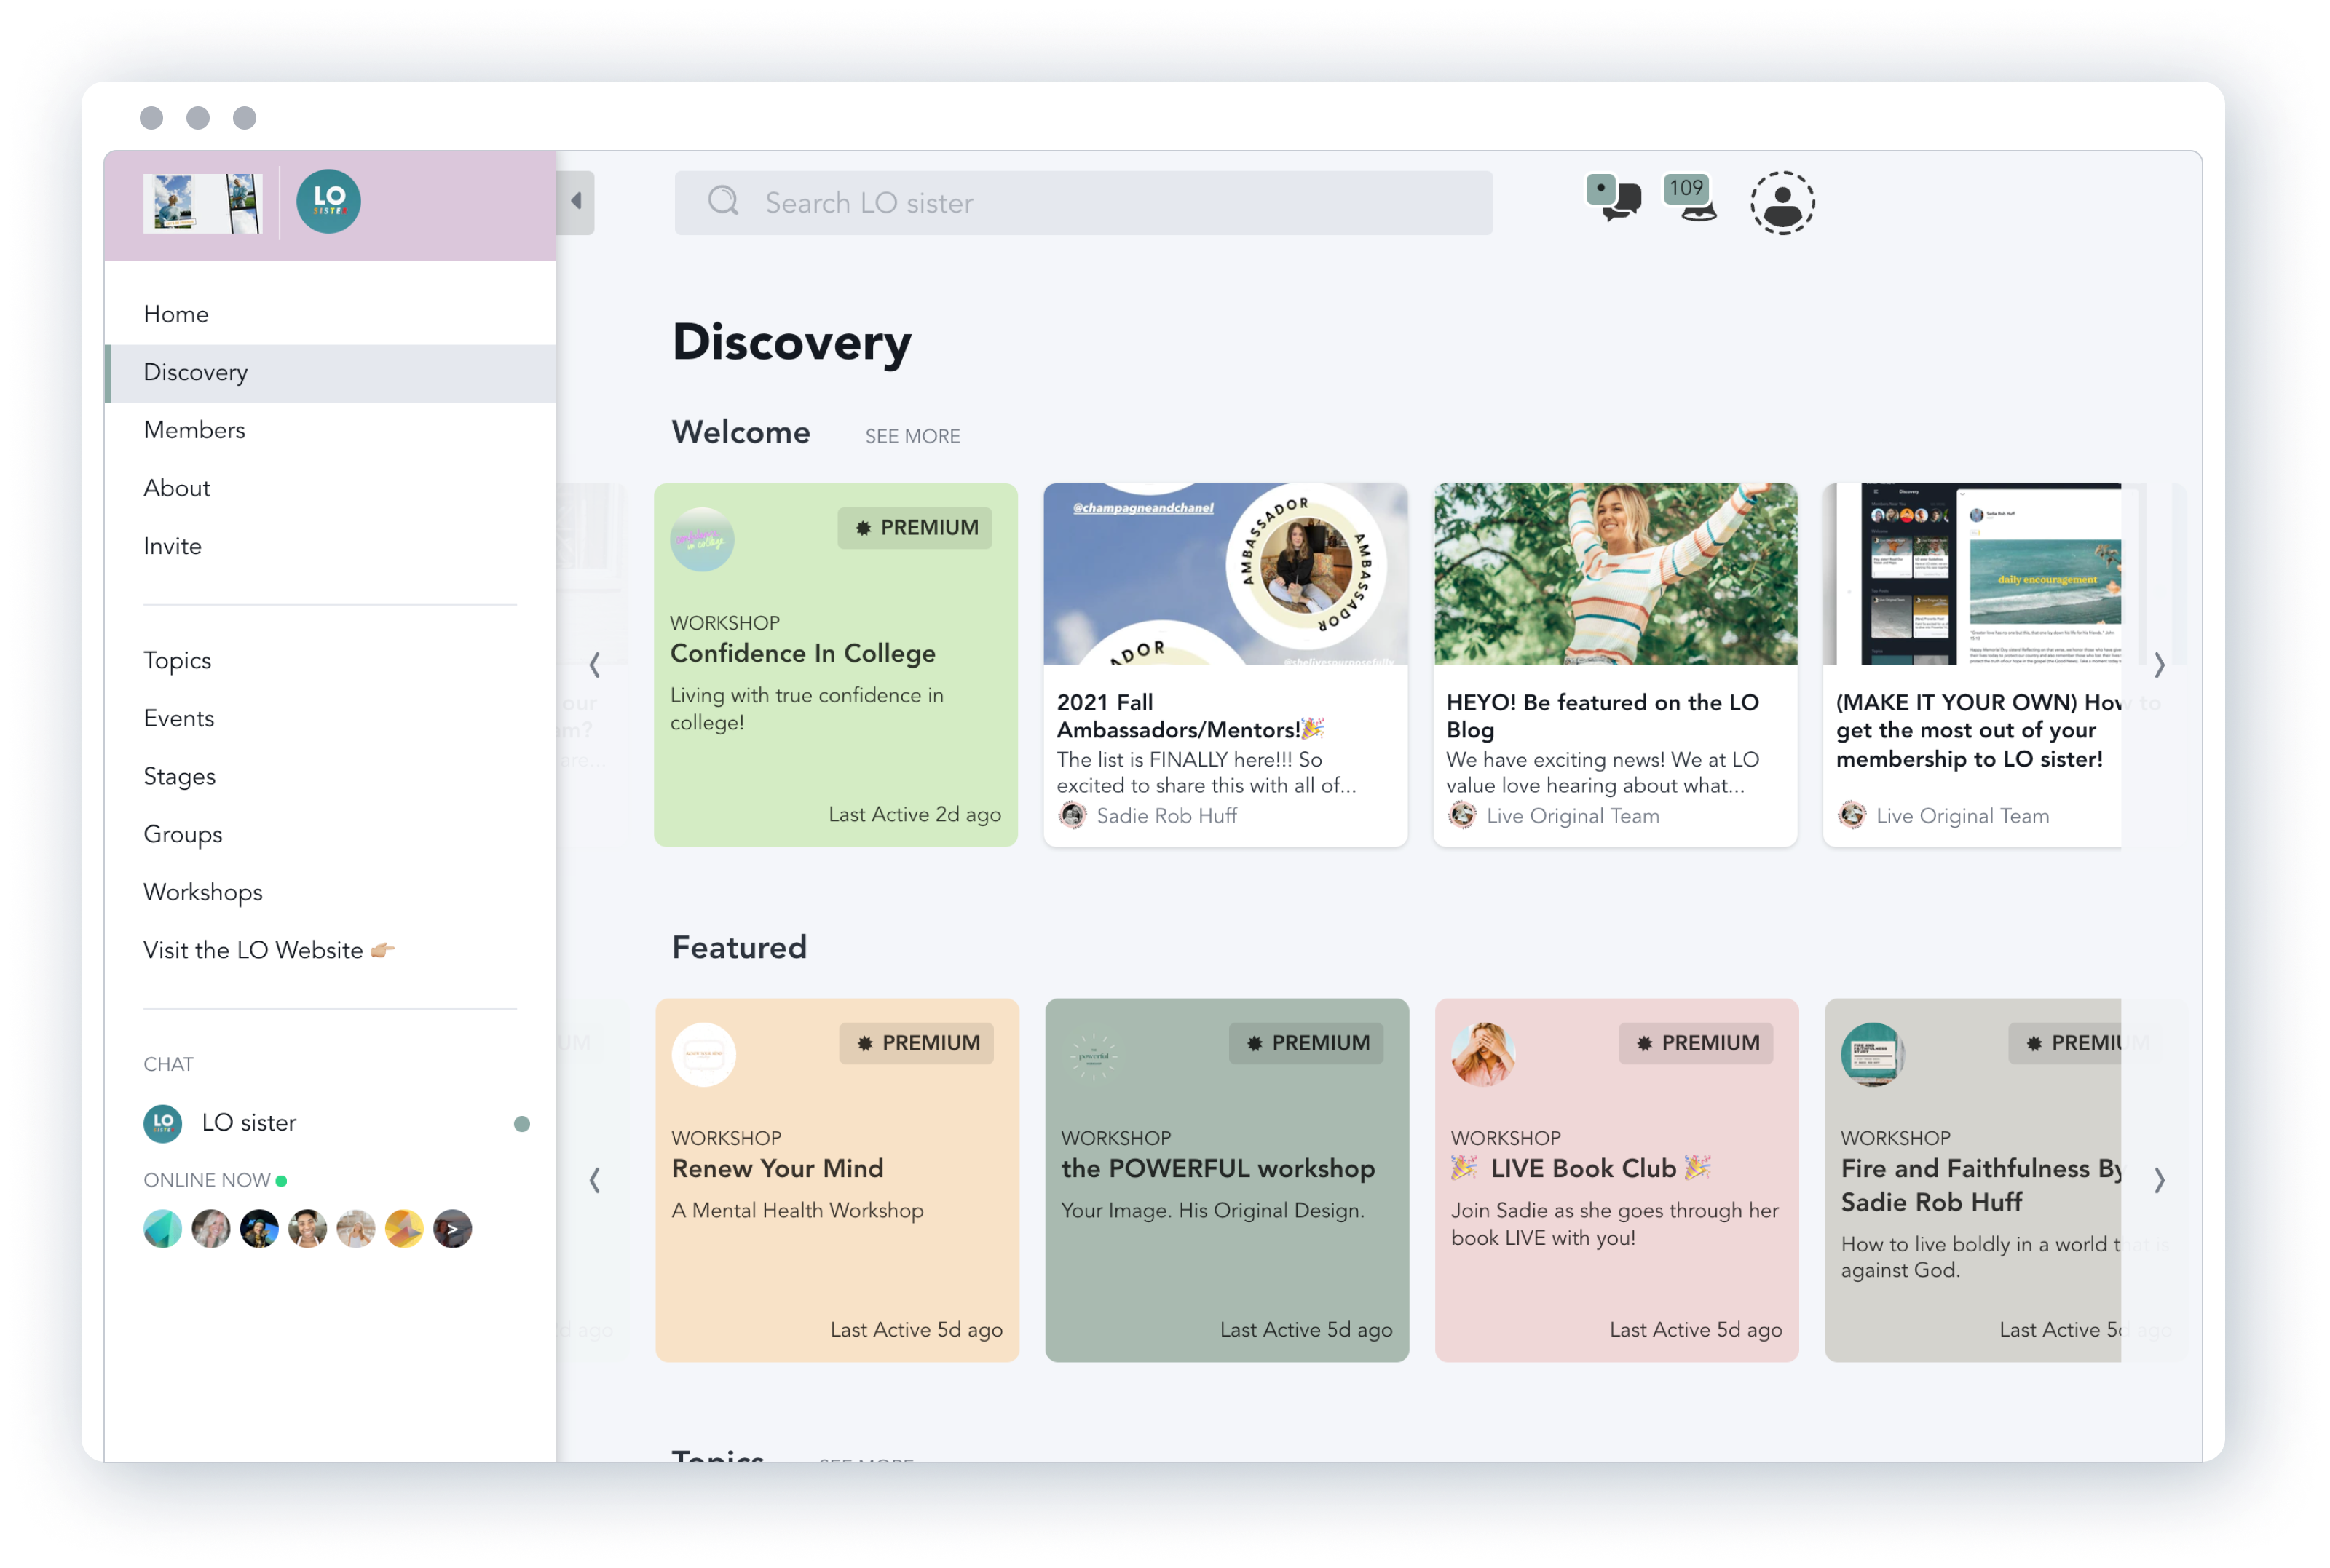Screen dimensions: 2330x1568
Task: Open the POWERFUL workshop card
Action: pos(1227,1180)
